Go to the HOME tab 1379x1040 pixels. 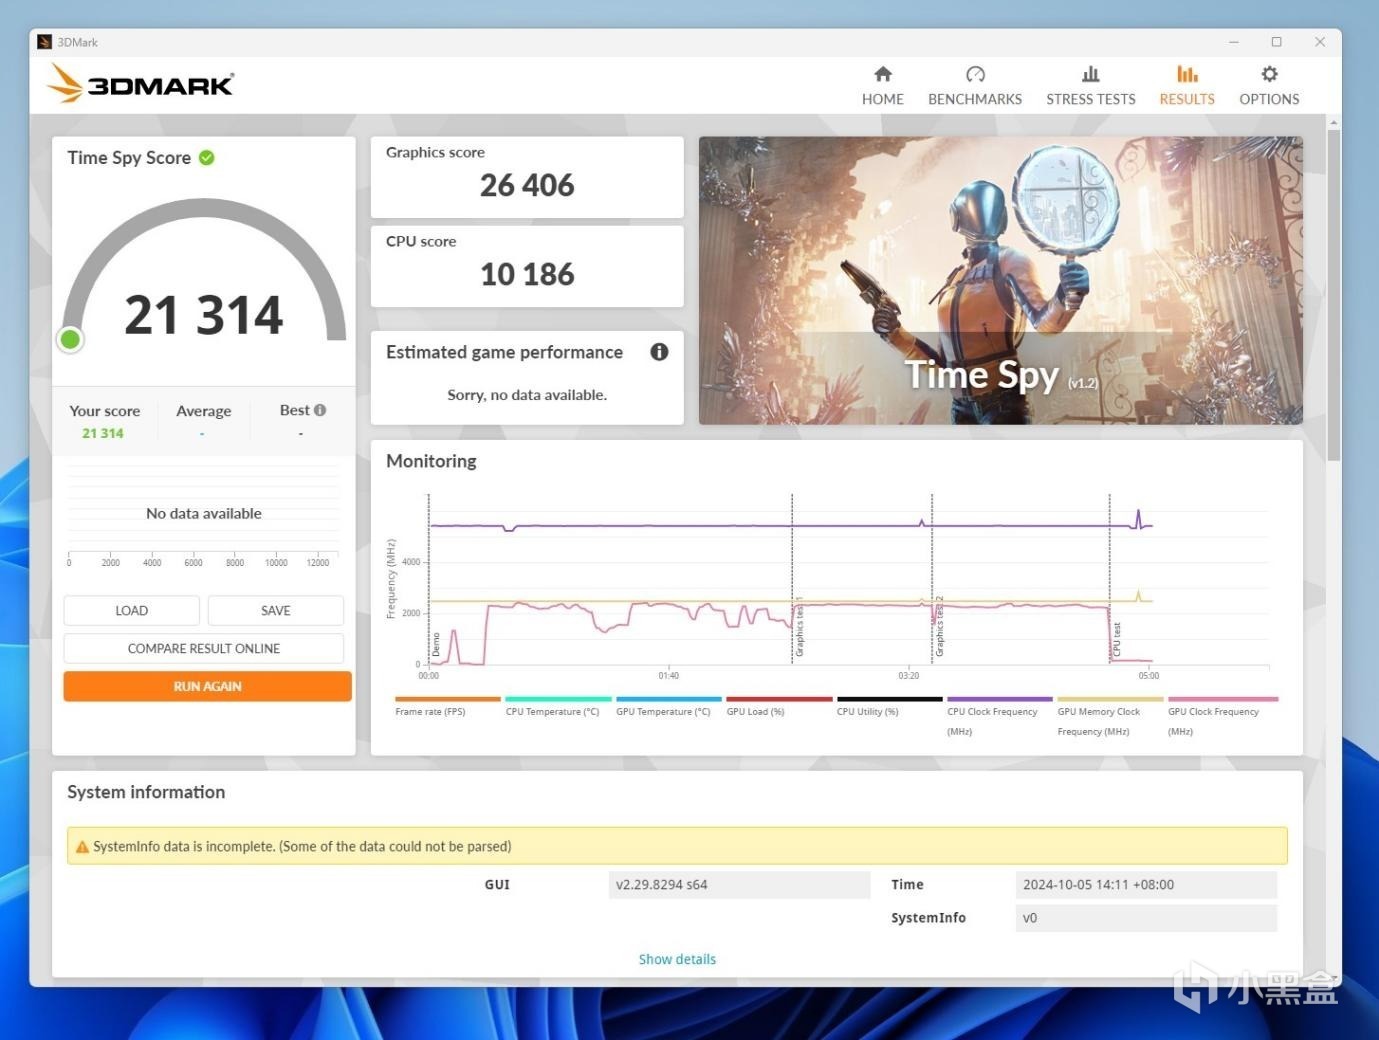[x=883, y=86]
